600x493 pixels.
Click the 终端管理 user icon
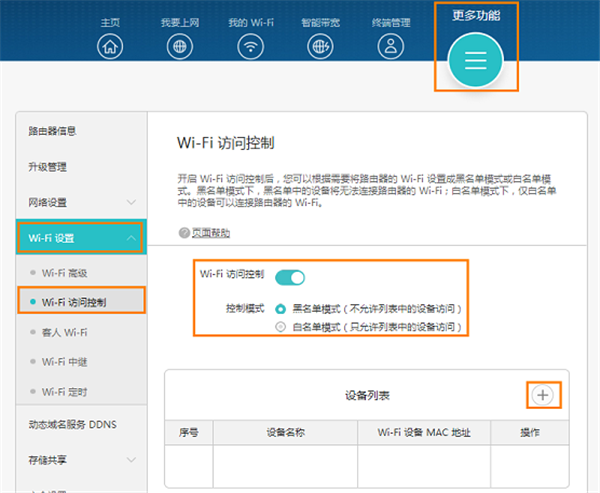tap(388, 46)
